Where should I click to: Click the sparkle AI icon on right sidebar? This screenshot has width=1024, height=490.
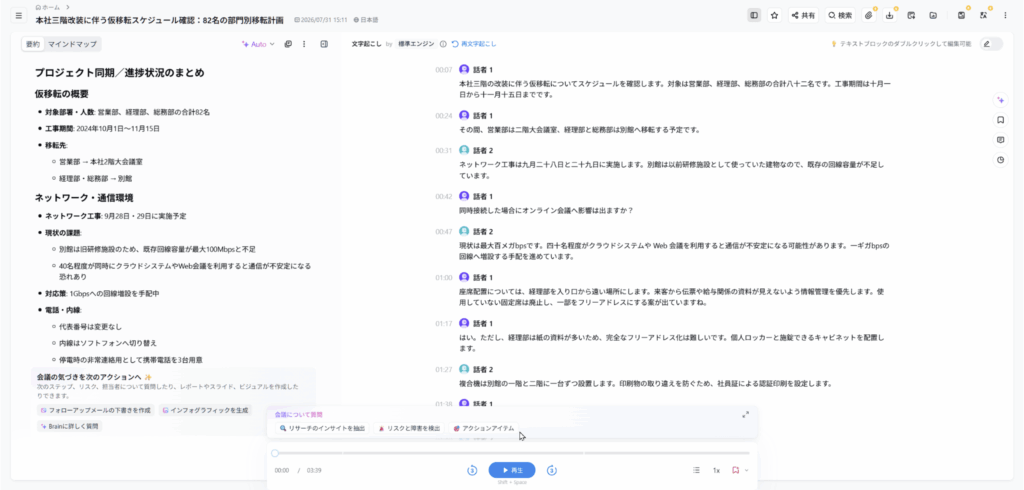(x=1000, y=100)
